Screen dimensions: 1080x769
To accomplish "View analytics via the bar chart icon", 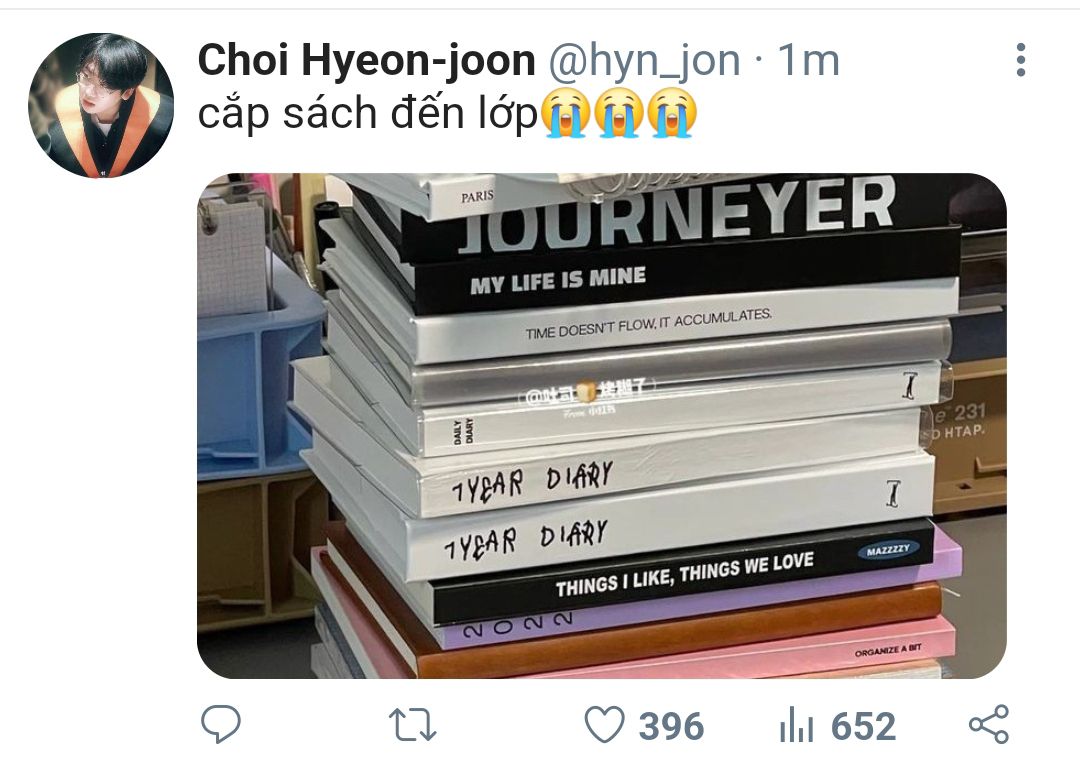I will point(797,726).
